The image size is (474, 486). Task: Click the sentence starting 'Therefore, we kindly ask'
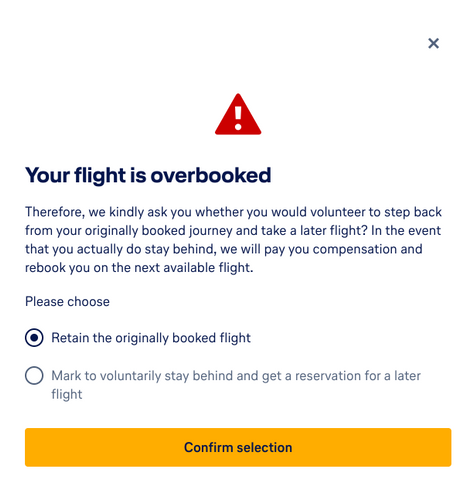click(233, 221)
